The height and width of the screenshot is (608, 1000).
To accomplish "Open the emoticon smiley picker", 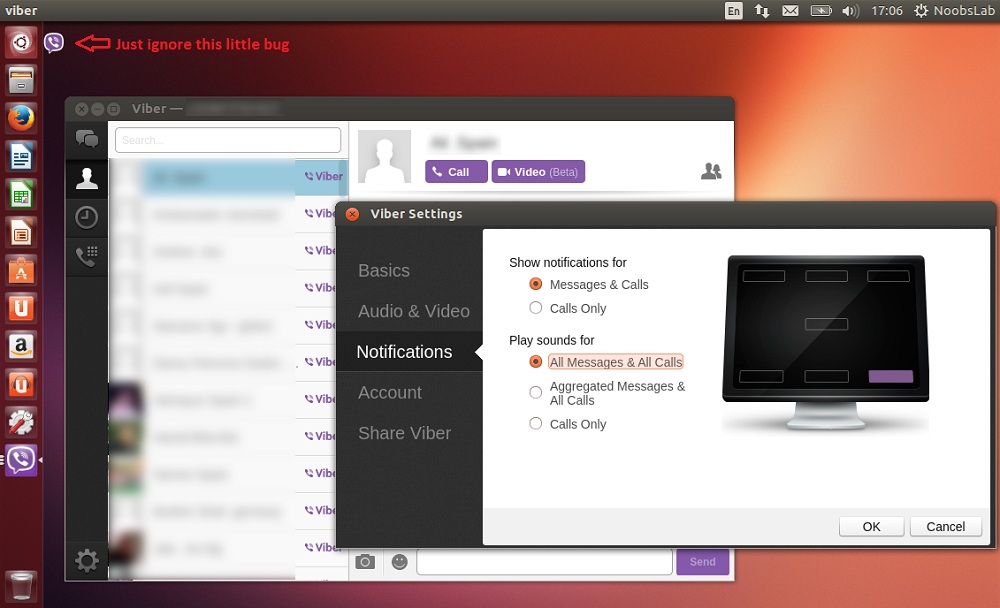I will (399, 561).
